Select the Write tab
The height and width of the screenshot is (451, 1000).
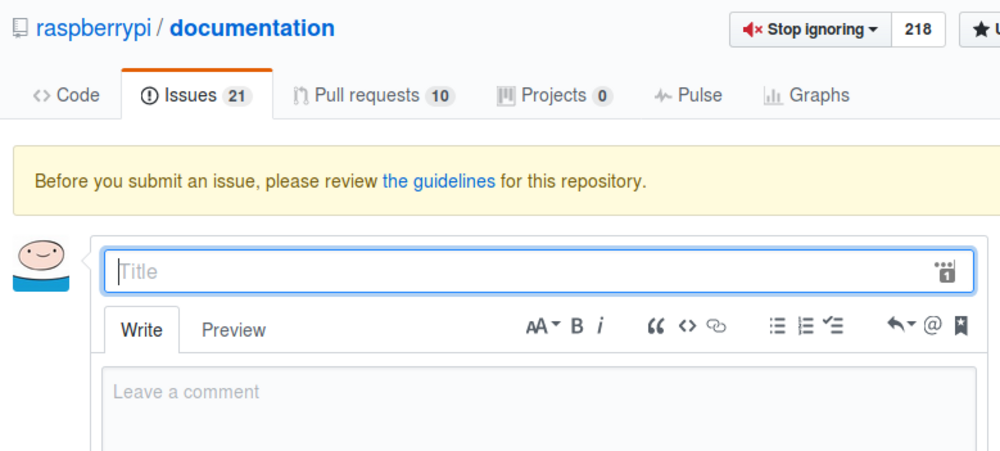click(x=142, y=330)
